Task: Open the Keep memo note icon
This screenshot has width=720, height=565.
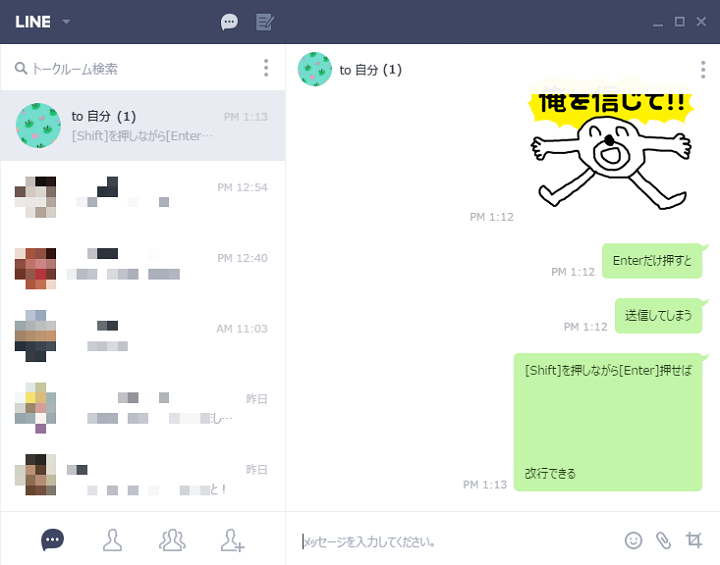Action: tap(265, 22)
